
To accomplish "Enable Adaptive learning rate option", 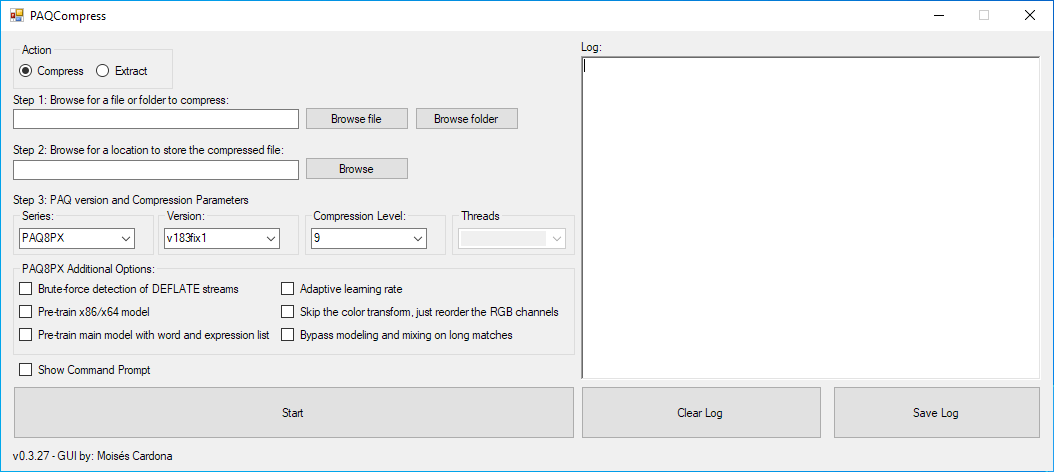I will [288, 289].
